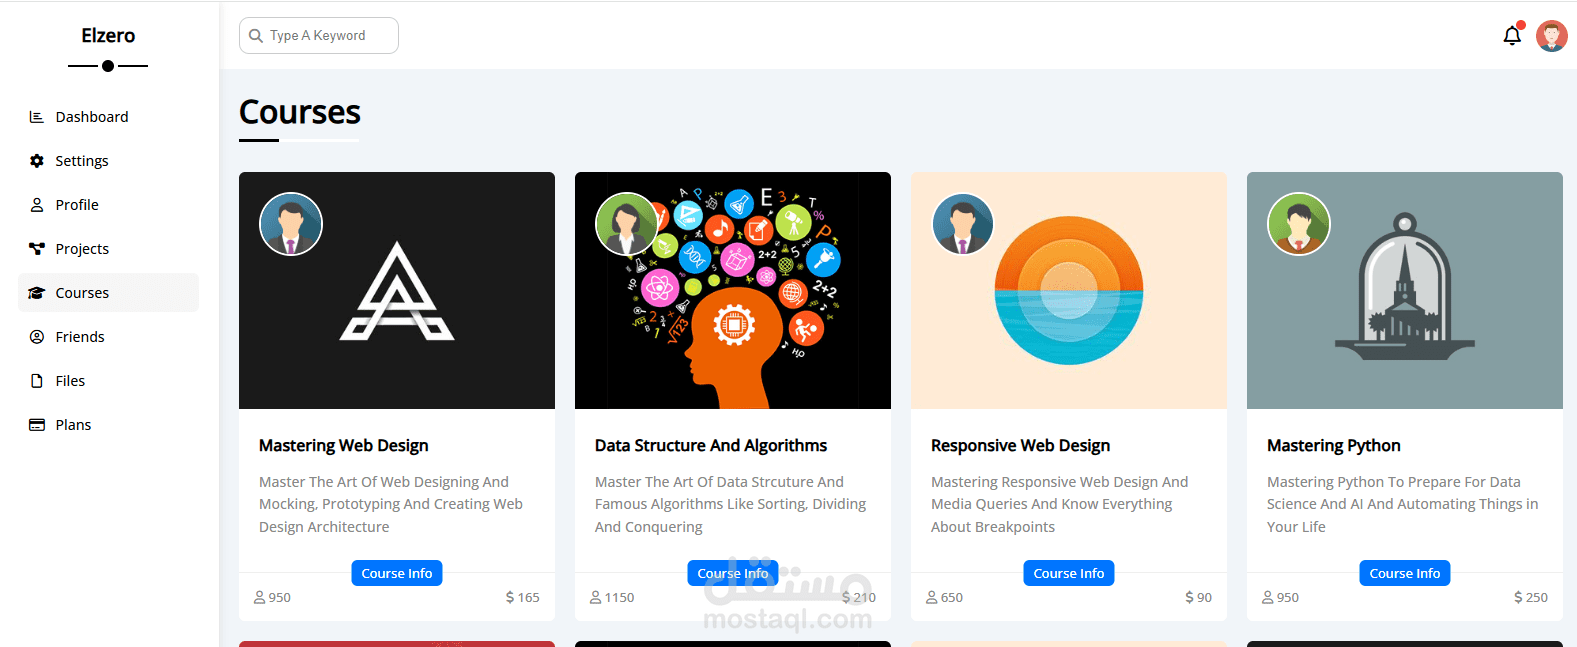View Course Info for Responsive Web Design
The width and height of the screenshot is (1577, 647).
coord(1069,573)
